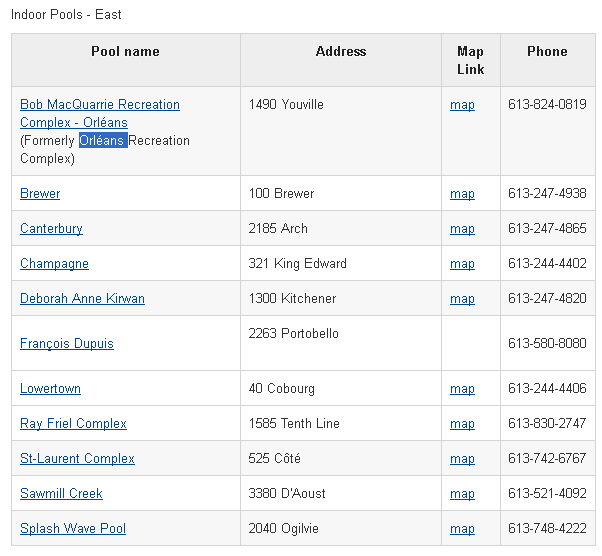602x556 pixels.
Task: Open map link for 1490 Youville
Action: click(x=462, y=105)
